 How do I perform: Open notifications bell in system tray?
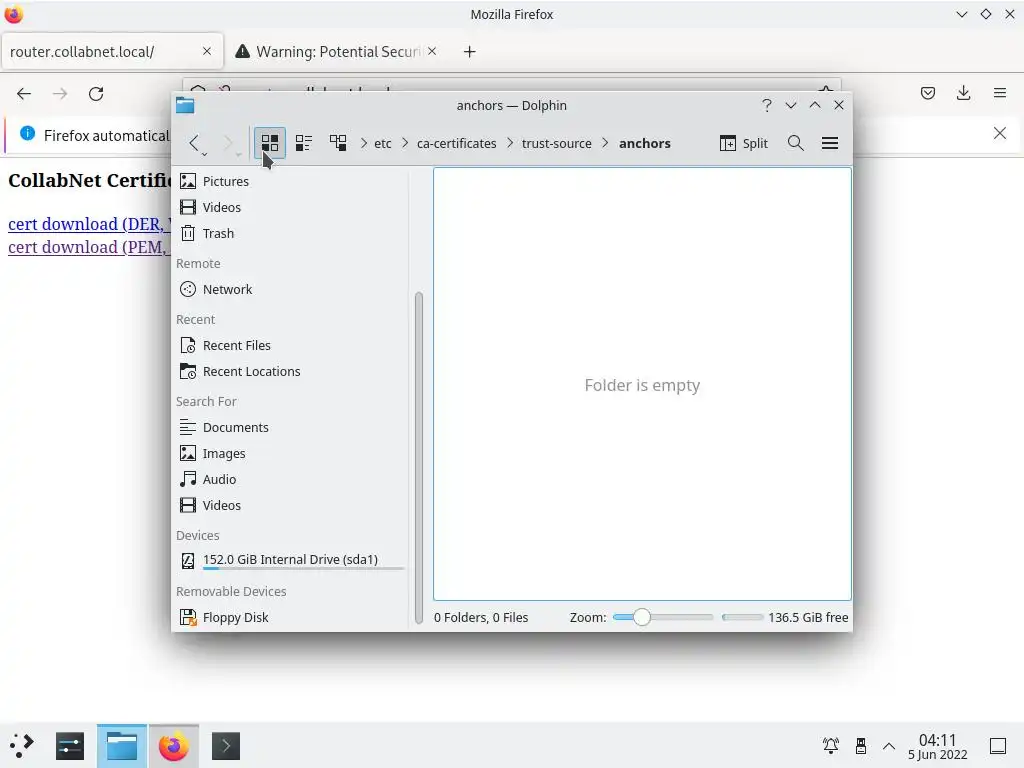(x=831, y=746)
